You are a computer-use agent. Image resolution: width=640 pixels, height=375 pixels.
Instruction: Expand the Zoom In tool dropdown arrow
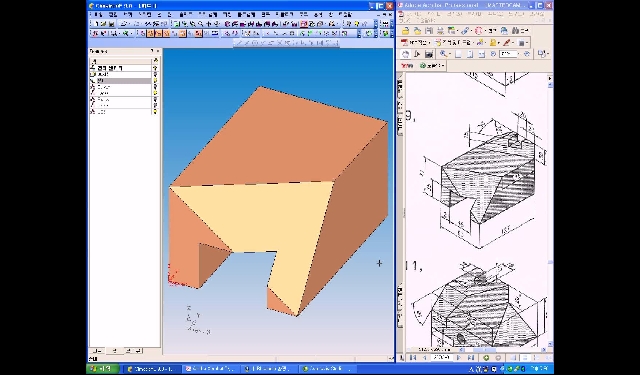click(x=449, y=54)
